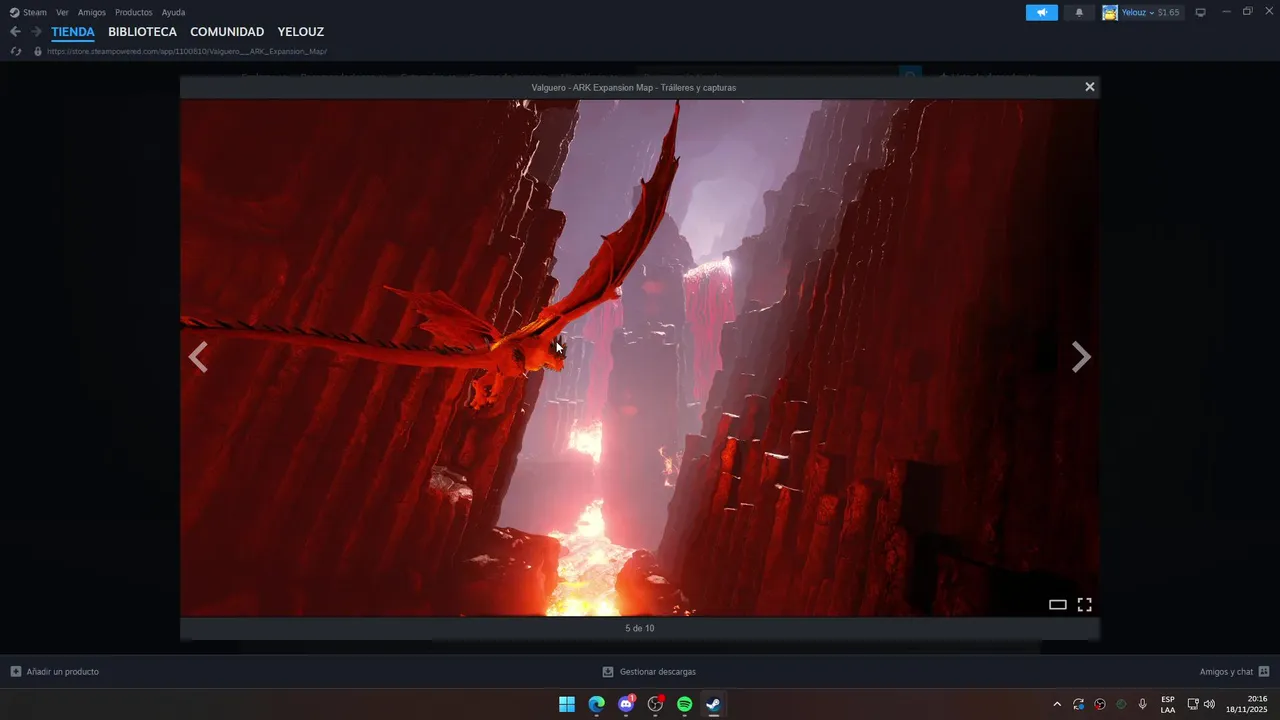The width and height of the screenshot is (1280, 720).
Task: Switch viewer to theater mode
Action: click(1058, 605)
